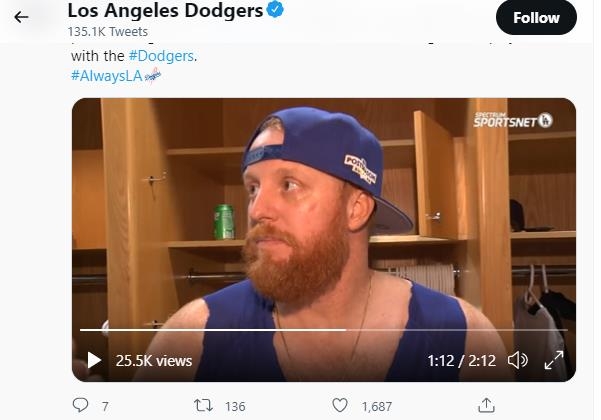Viewport: 601px width, 420px height.
Task: Reply using the comment bubble icon
Action: coord(81,405)
